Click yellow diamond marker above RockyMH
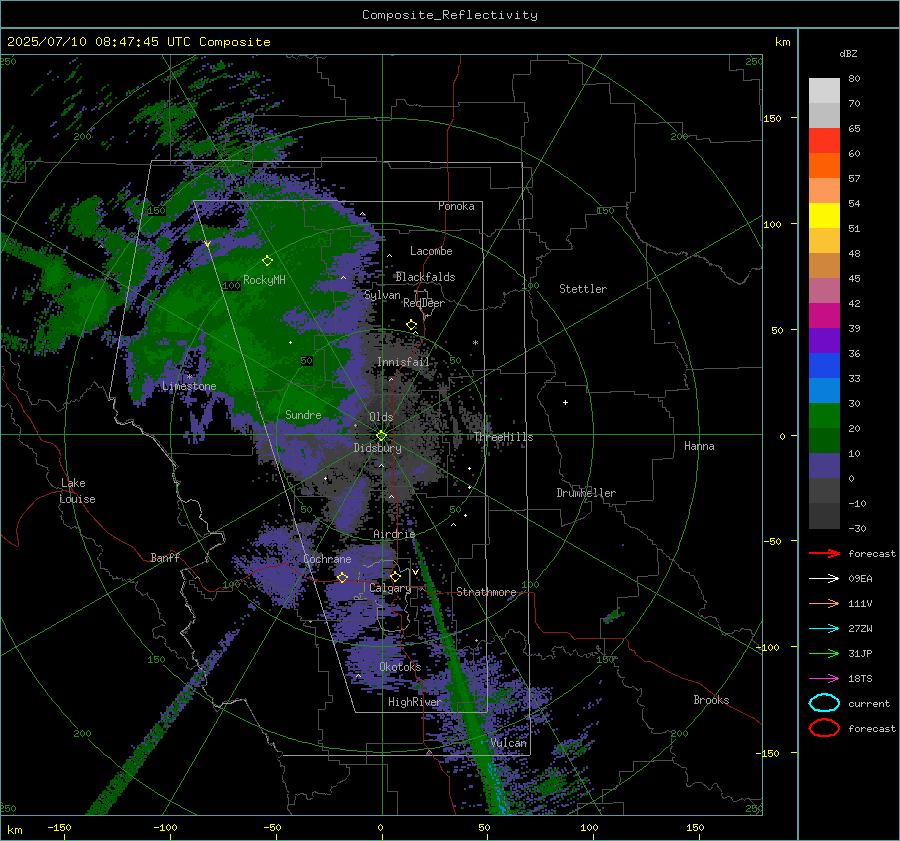 [267, 261]
